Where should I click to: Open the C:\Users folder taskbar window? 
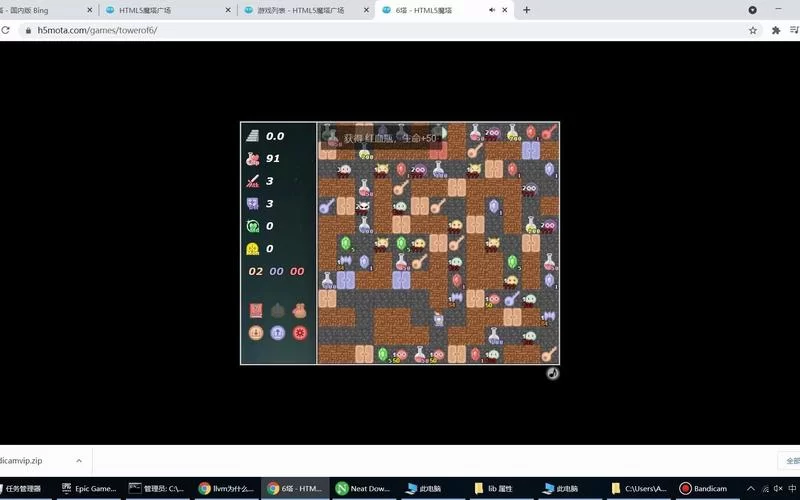pyautogui.click(x=639, y=488)
